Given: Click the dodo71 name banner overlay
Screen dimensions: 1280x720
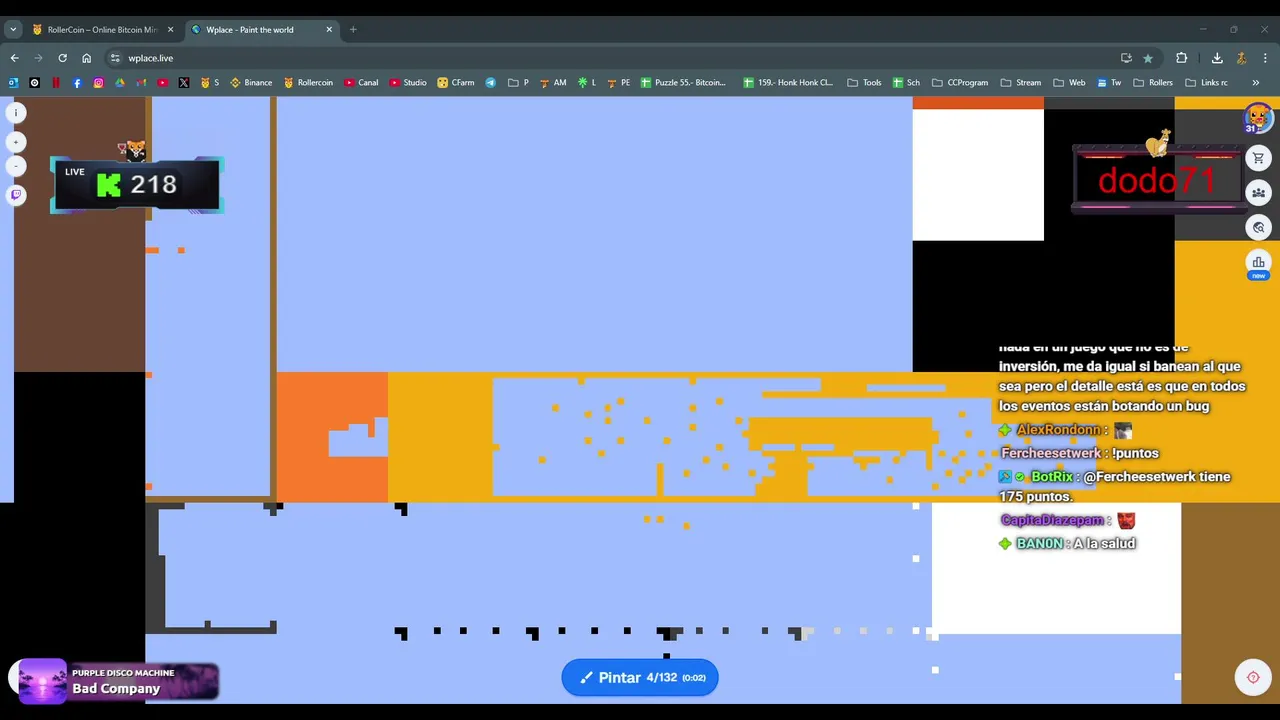Looking at the screenshot, I should pyautogui.click(x=1157, y=180).
